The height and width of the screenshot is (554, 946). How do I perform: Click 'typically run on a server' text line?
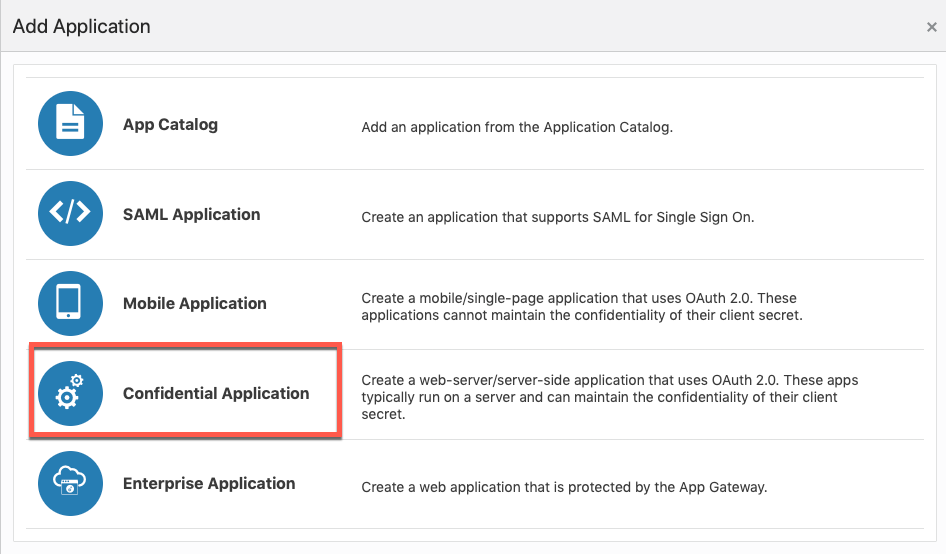tap(599, 397)
